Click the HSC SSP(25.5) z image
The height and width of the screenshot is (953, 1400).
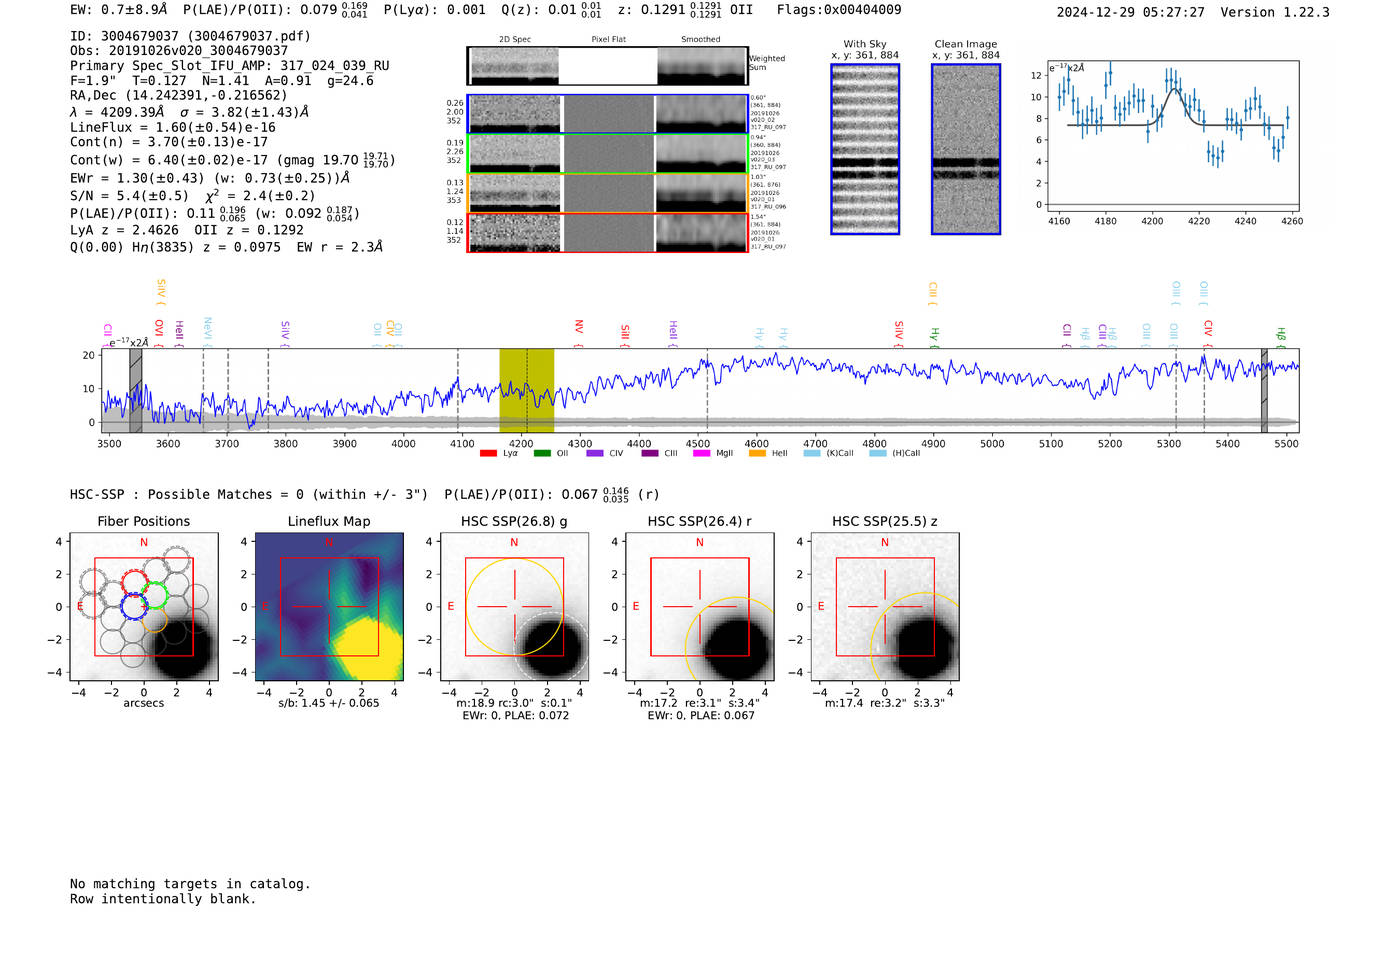[x=884, y=607]
